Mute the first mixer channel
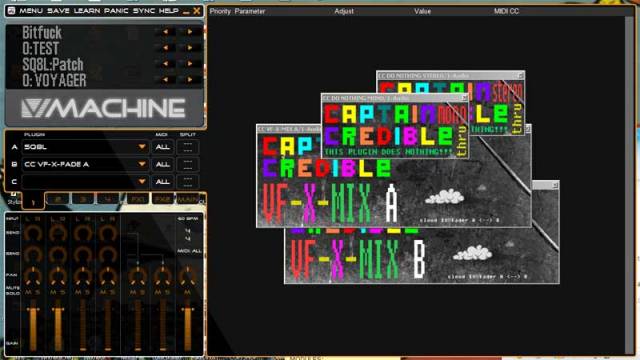640x360 pixels. (x=27, y=292)
